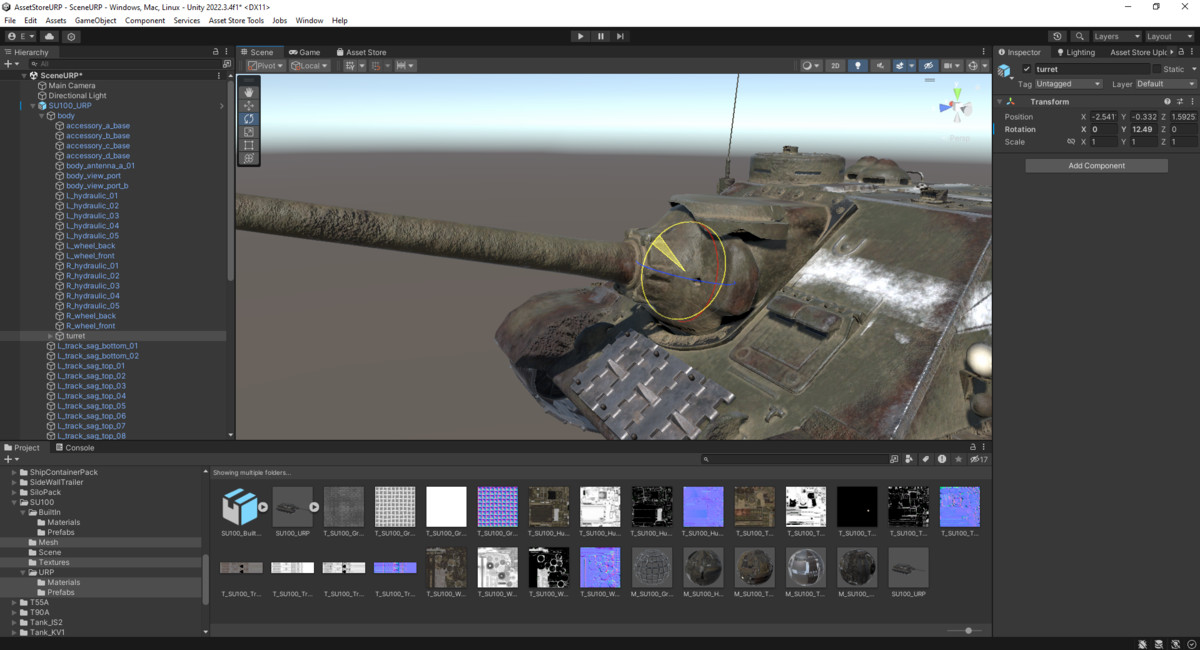The width and height of the screenshot is (1200, 650).
Task: Switch to the Console tab
Action: point(74,448)
